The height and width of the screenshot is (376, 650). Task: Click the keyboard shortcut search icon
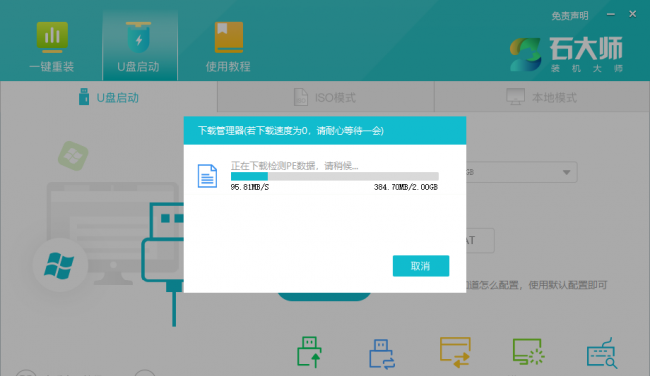[601, 353]
